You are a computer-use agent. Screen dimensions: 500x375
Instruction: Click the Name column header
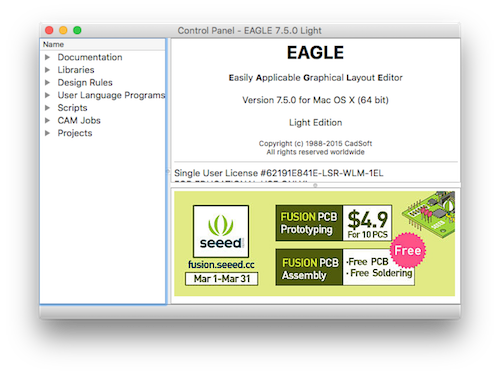pyautogui.click(x=103, y=45)
